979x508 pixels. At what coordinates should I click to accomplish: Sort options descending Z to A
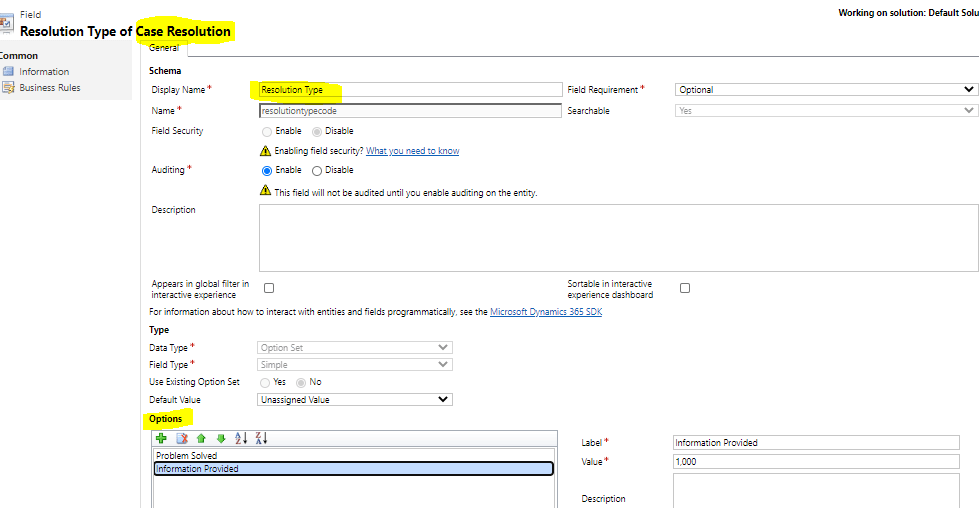click(x=262, y=439)
